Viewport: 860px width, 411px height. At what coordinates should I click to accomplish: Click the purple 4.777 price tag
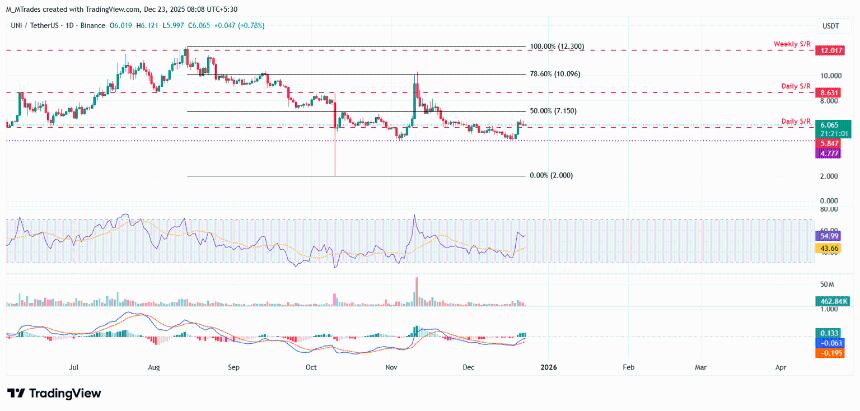[x=831, y=153]
